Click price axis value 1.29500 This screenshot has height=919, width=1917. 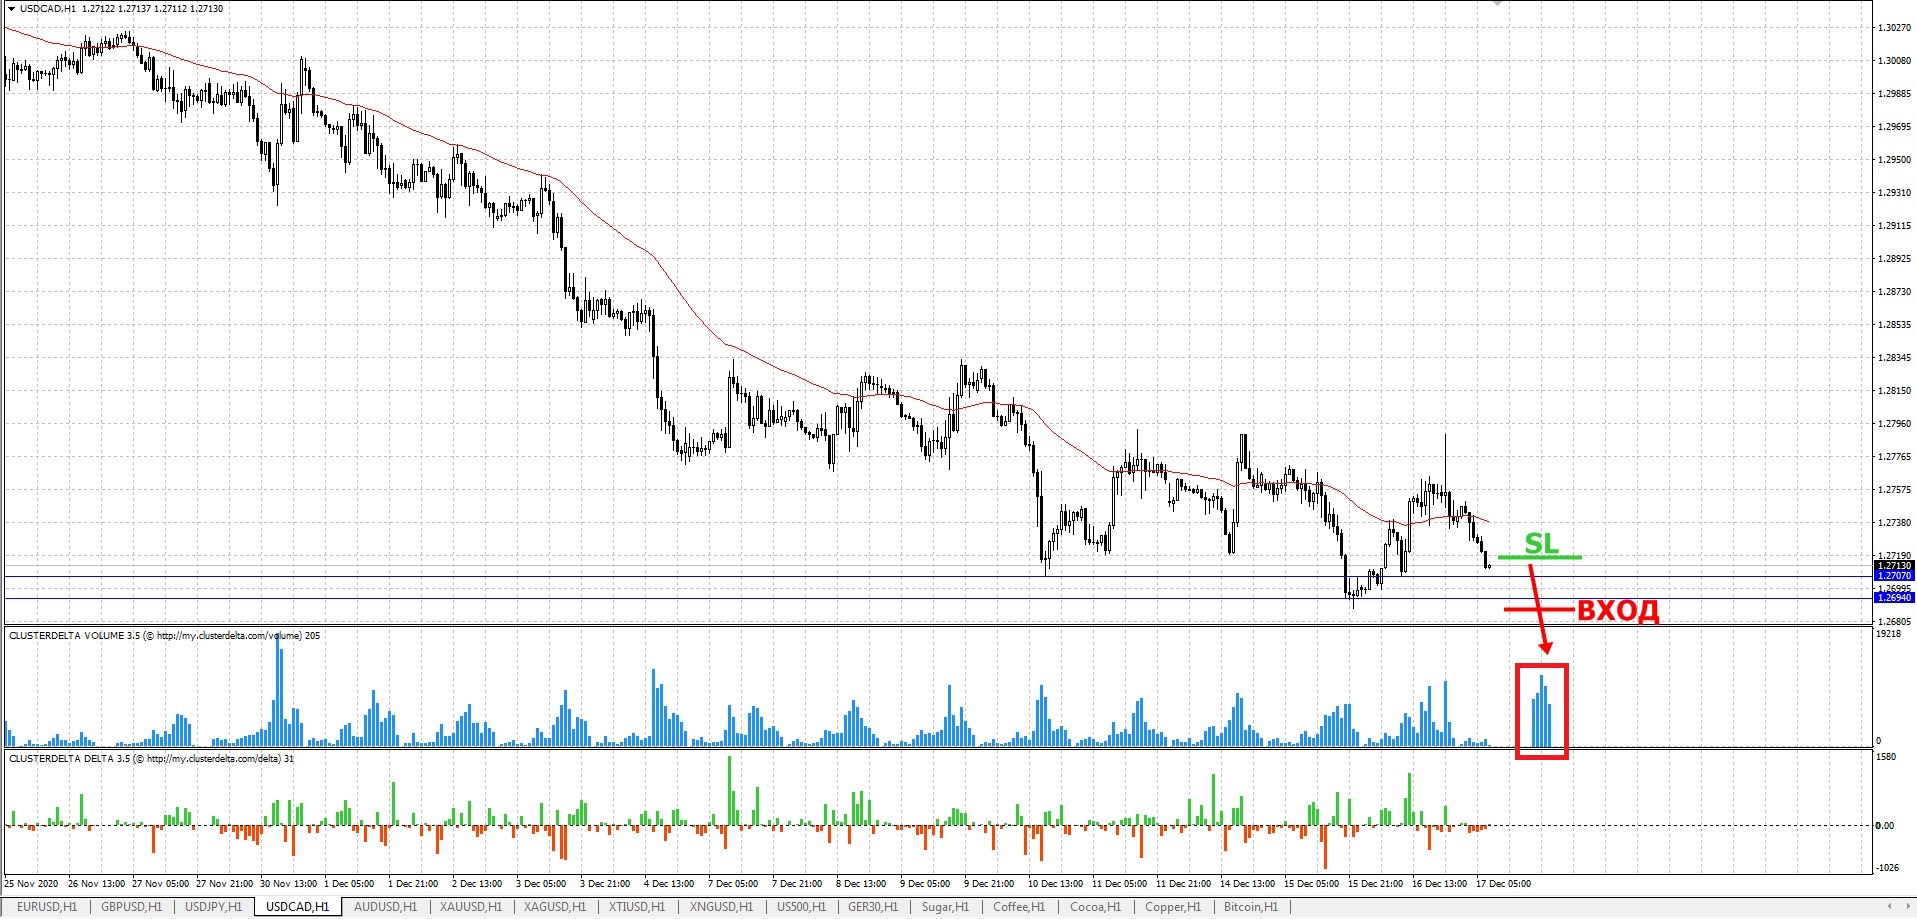point(1894,160)
